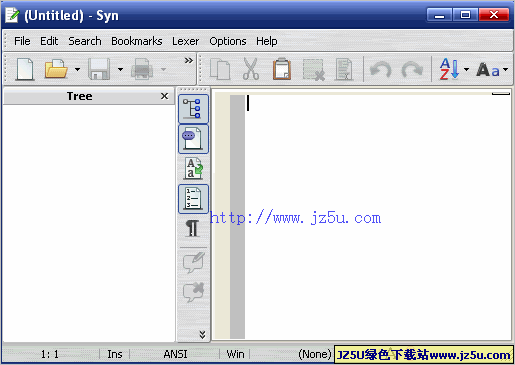The width and height of the screenshot is (515, 365).
Task: Open the Edit menu
Action: pos(49,41)
